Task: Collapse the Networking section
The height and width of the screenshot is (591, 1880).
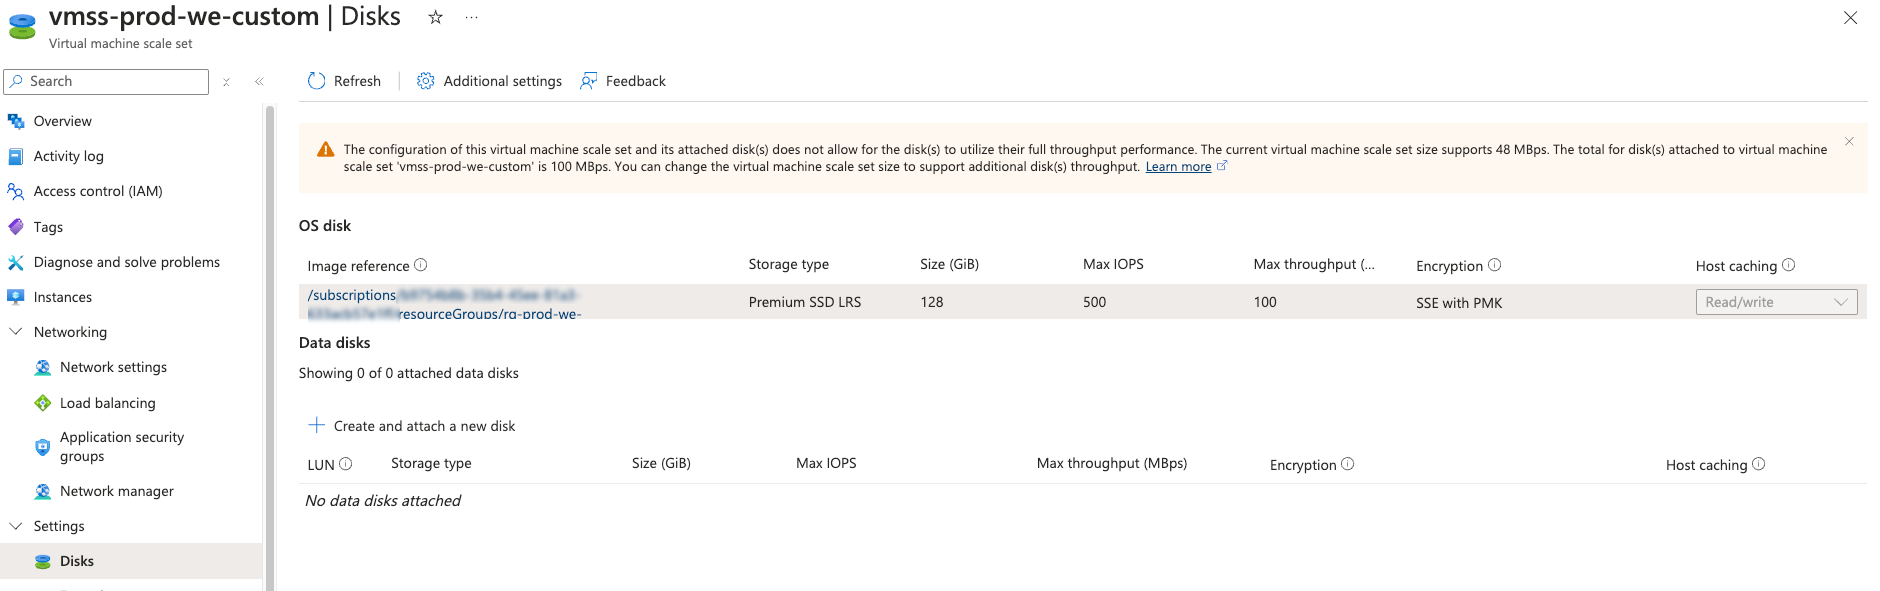Action: [16, 332]
